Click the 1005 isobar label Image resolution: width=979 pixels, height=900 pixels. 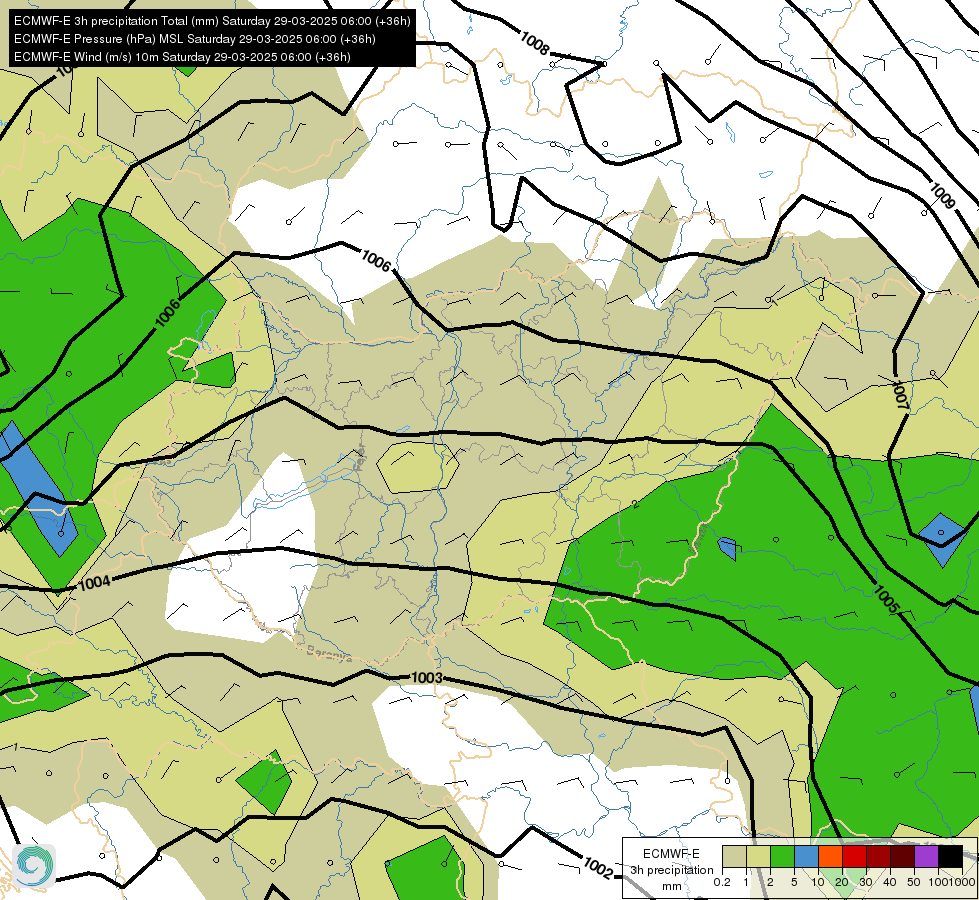pyautogui.click(x=886, y=598)
